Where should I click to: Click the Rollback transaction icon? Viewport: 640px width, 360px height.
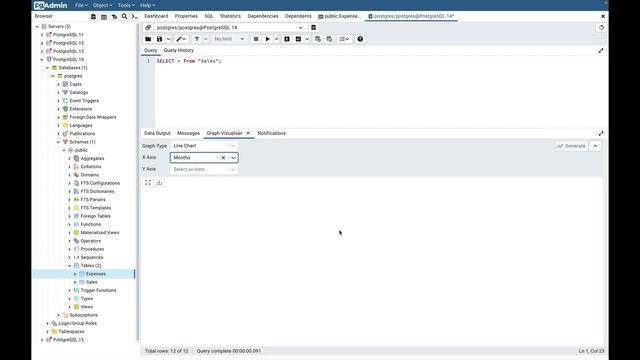pyautogui.click(x=329, y=39)
